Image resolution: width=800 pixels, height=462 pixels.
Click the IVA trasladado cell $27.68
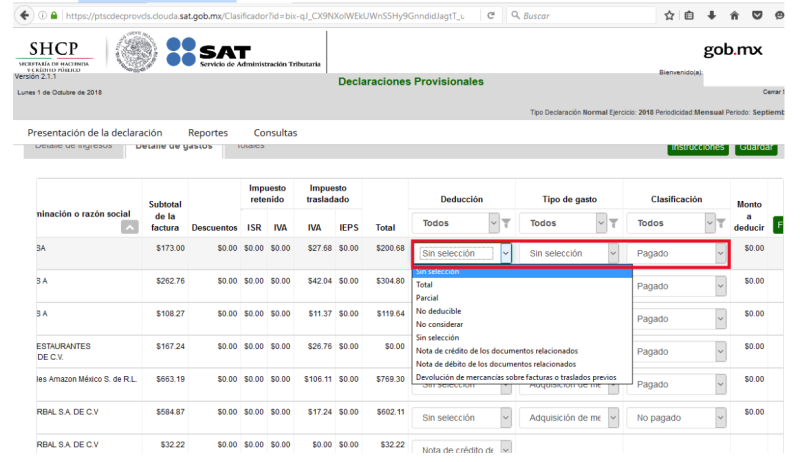[x=320, y=248]
